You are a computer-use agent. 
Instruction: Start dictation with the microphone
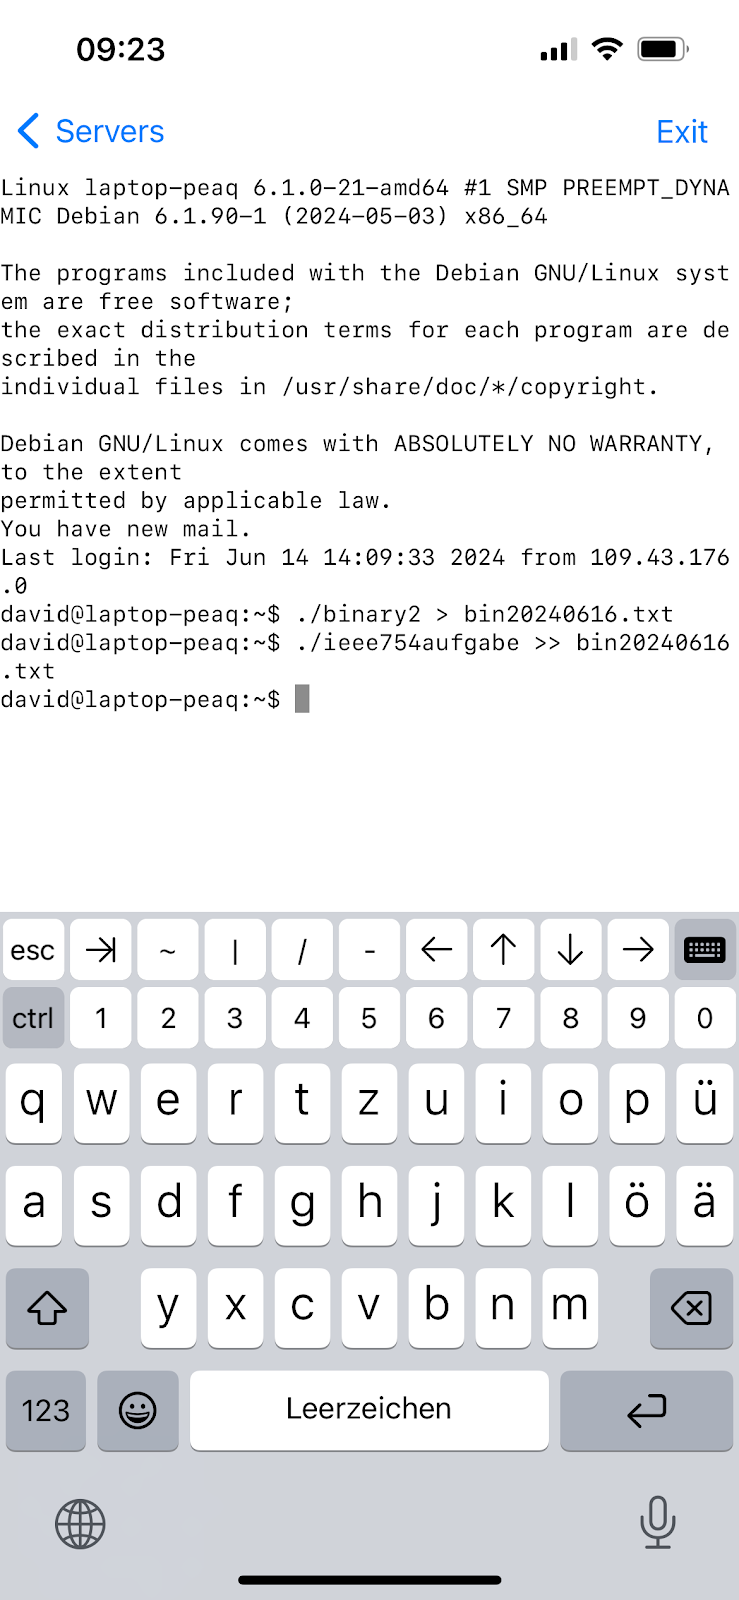pos(657,1522)
